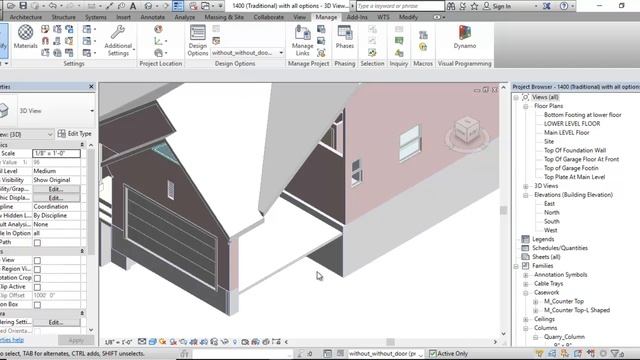Click the Location globe icon in Project Location
This screenshot has width=640, height=360.
(158, 29)
